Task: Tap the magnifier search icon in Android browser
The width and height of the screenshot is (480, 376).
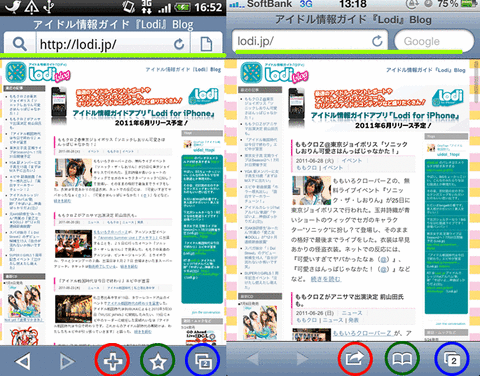Action: pos(20,44)
